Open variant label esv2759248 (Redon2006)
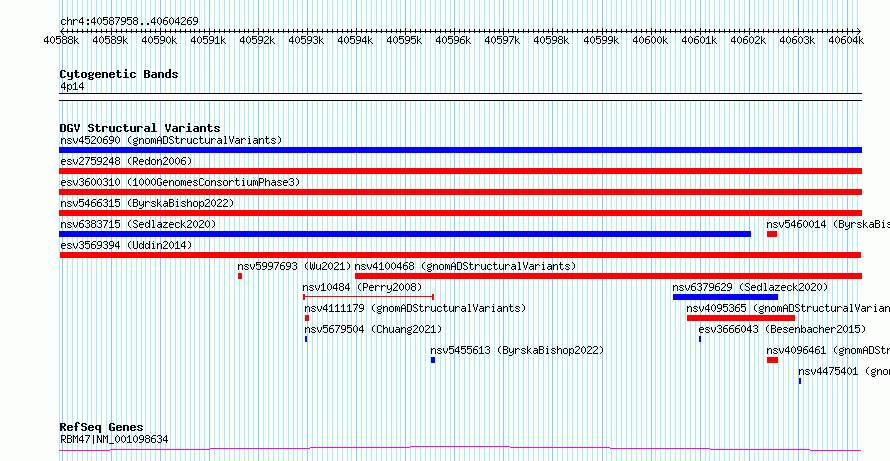This screenshot has height=461, width=890. 126,161
